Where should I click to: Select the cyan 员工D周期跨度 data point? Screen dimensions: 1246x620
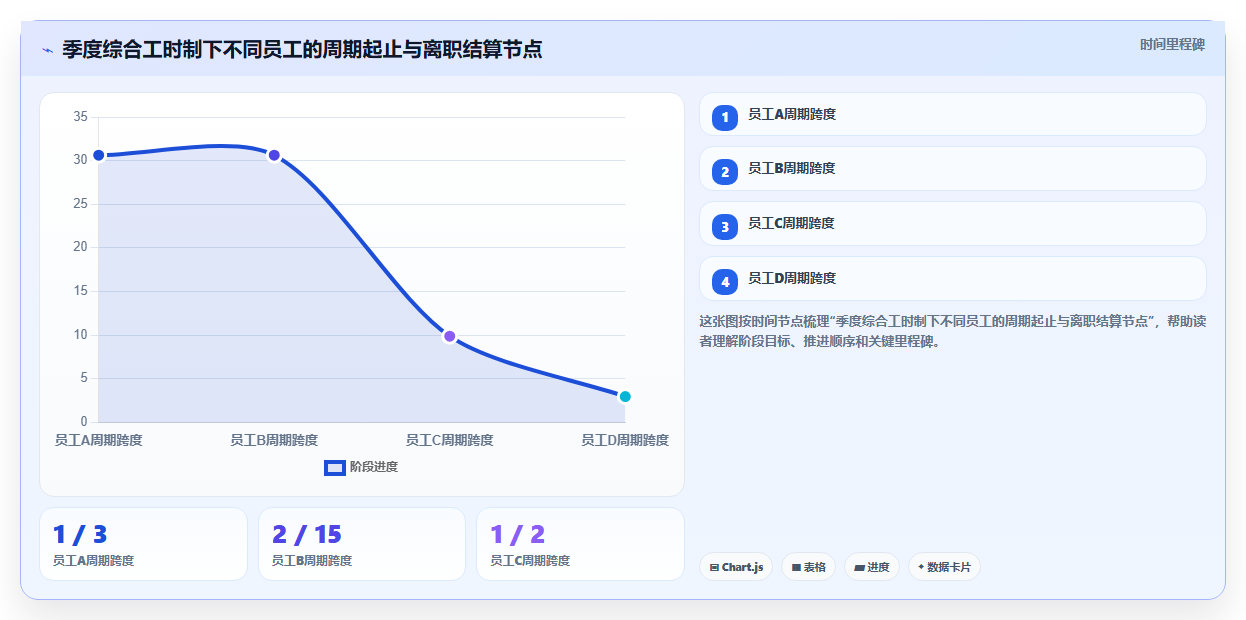point(625,396)
